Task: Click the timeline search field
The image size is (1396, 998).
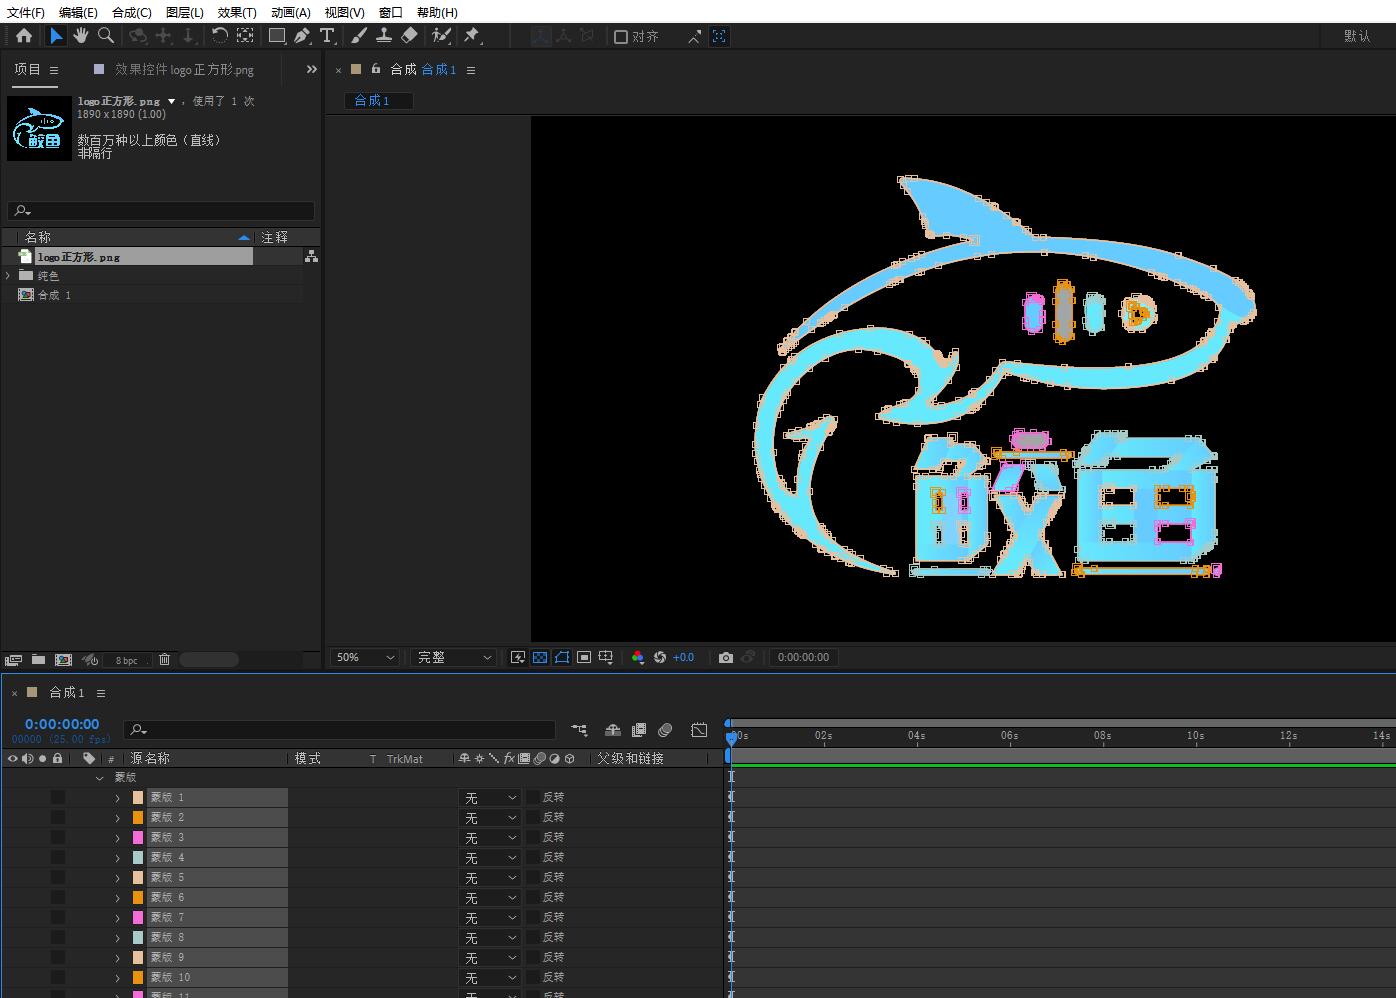Action: point(340,730)
